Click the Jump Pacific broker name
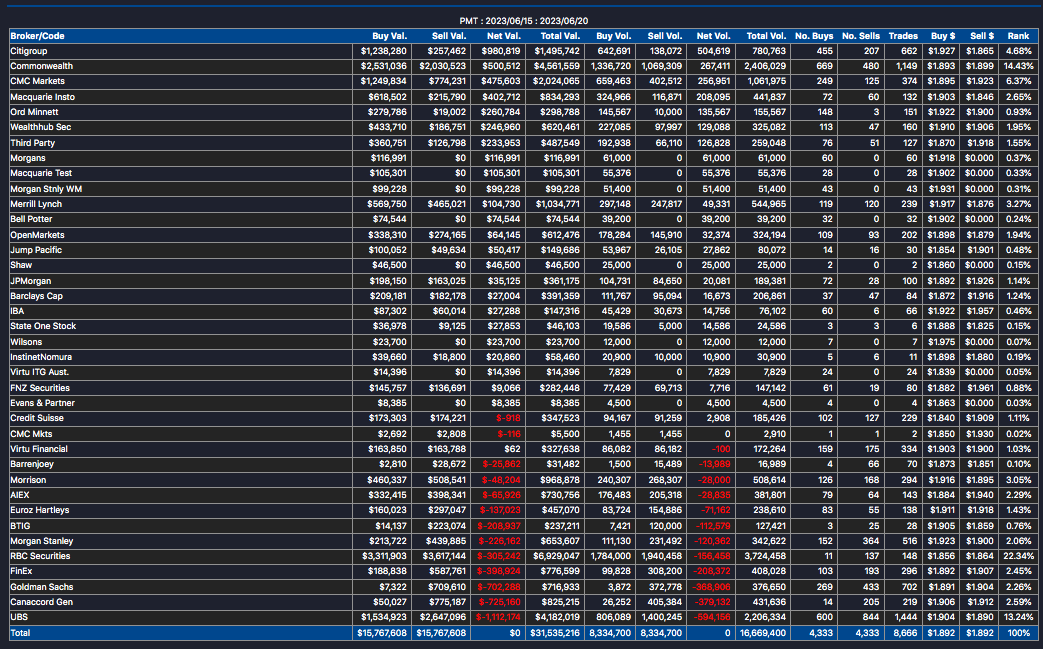The image size is (1043, 649). [x=36, y=250]
